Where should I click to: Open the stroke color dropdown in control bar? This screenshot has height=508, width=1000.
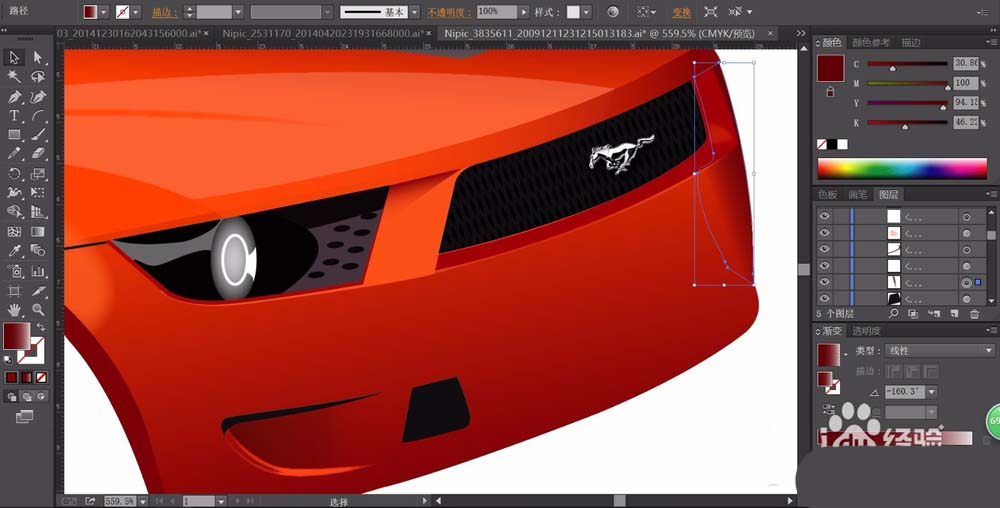tap(135, 12)
